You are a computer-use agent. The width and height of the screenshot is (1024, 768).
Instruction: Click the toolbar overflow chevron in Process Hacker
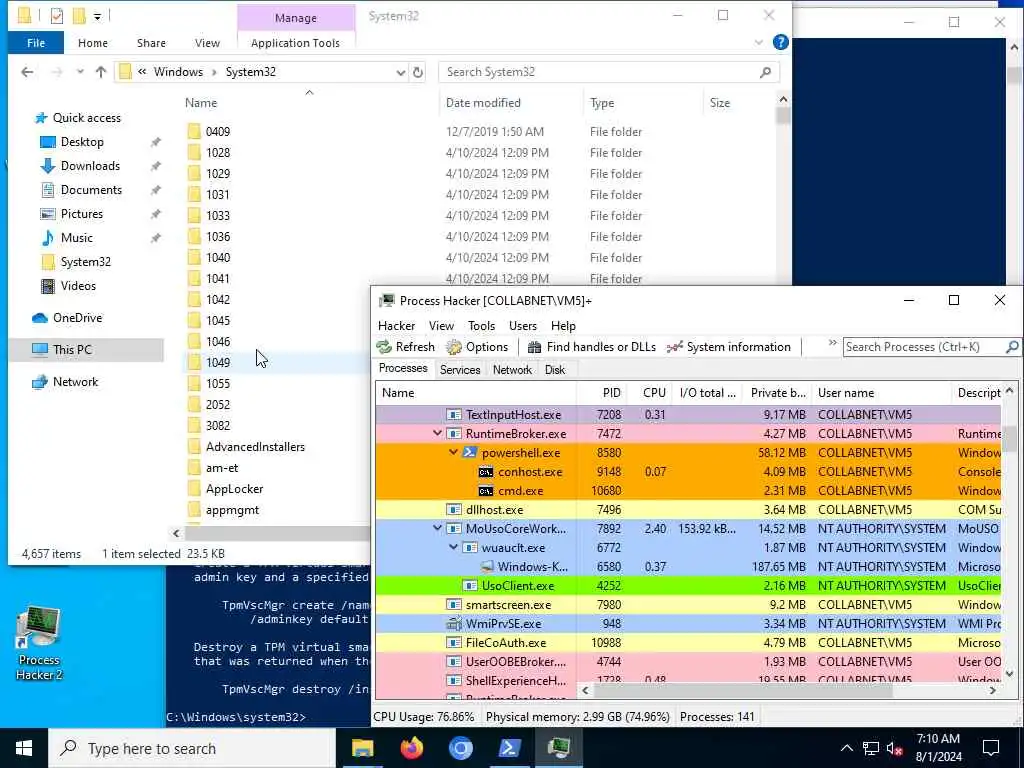[833, 343]
